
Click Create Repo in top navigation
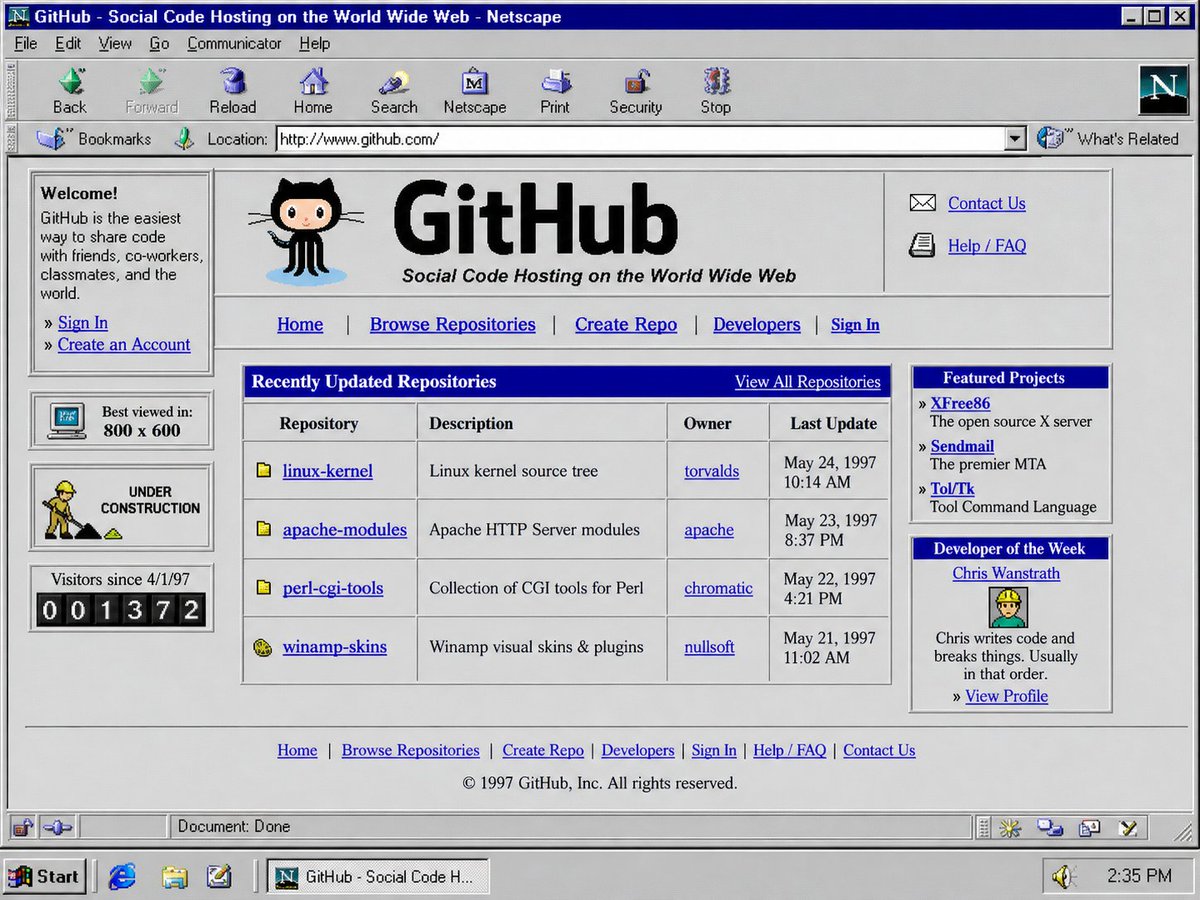pos(626,324)
